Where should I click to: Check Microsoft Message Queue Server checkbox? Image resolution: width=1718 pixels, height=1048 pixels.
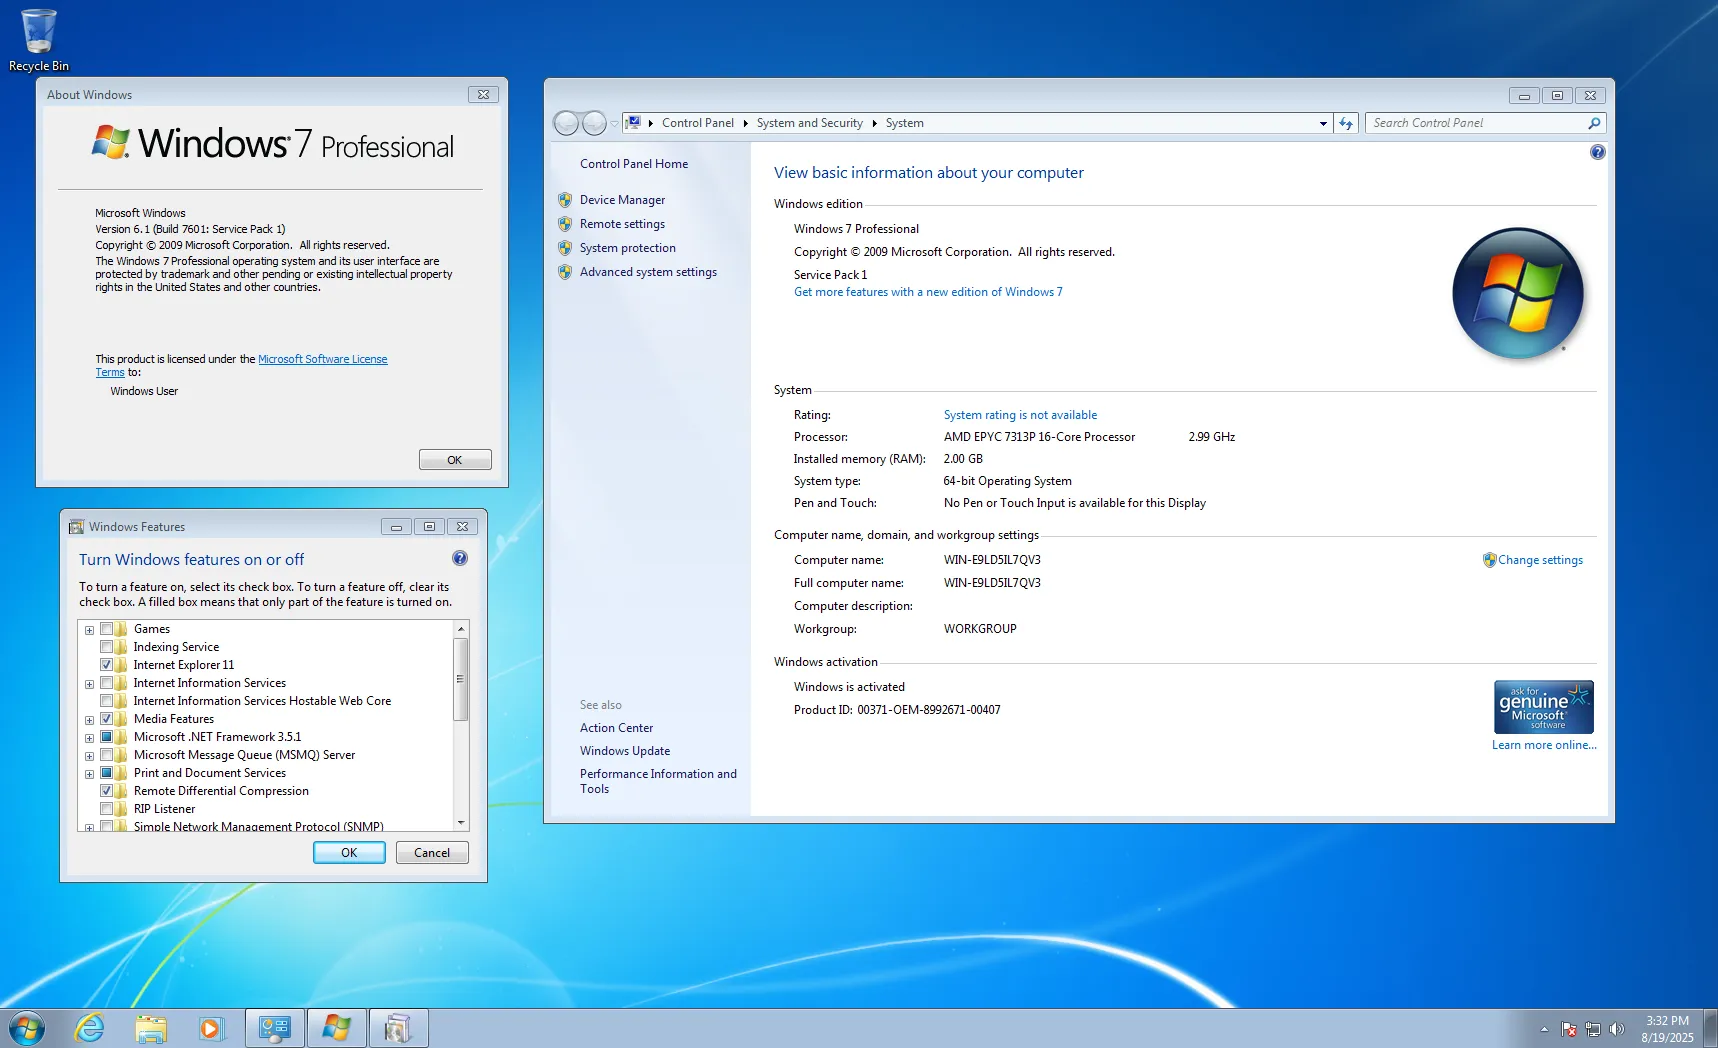coord(106,755)
